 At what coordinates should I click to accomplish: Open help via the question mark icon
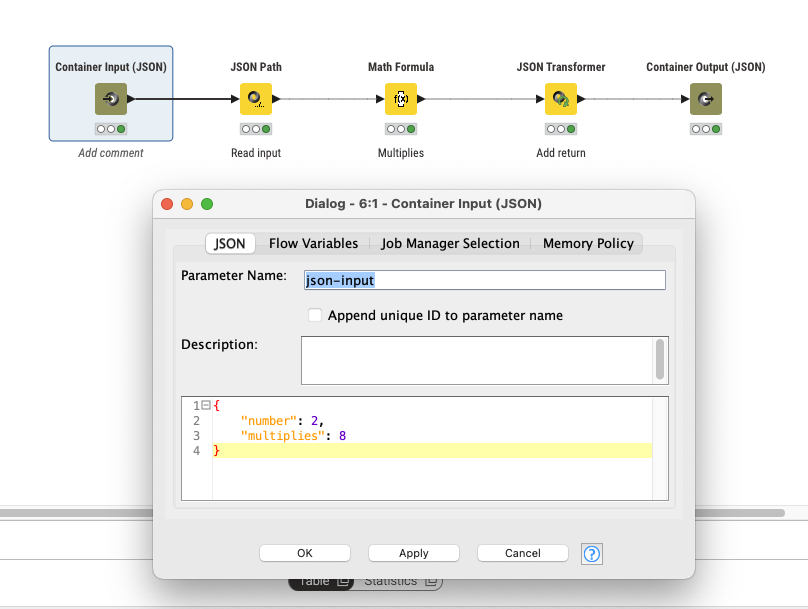tap(592, 553)
